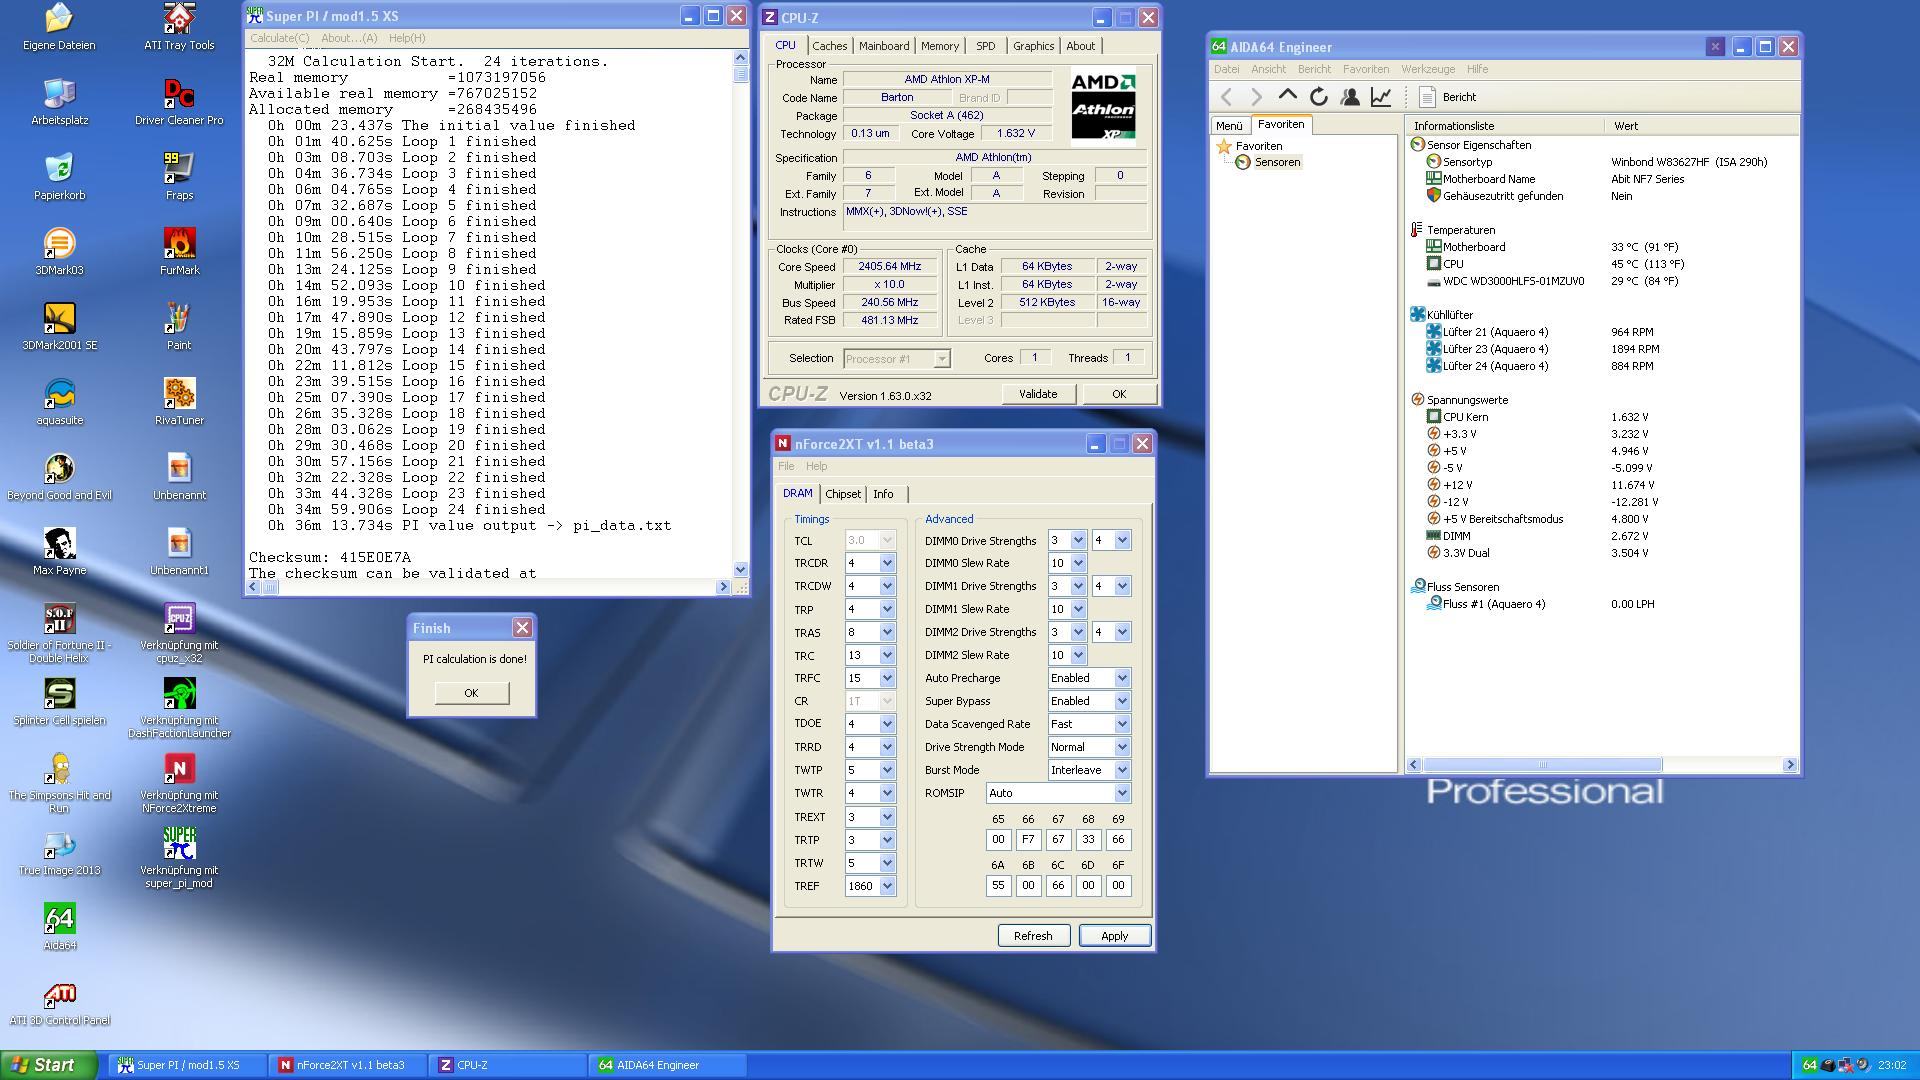Screen dimensions: 1920x1080
Task: Click OK button in Super PI dialog
Action: pyautogui.click(x=472, y=692)
